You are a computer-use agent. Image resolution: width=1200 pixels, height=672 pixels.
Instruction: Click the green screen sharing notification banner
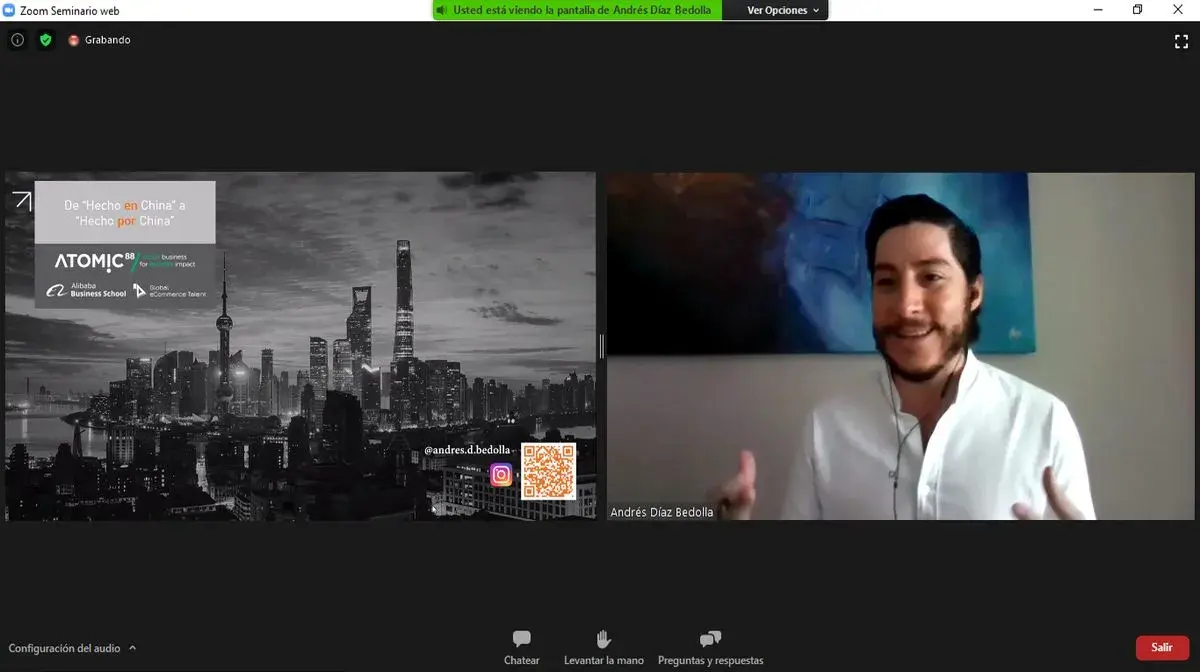(x=582, y=10)
